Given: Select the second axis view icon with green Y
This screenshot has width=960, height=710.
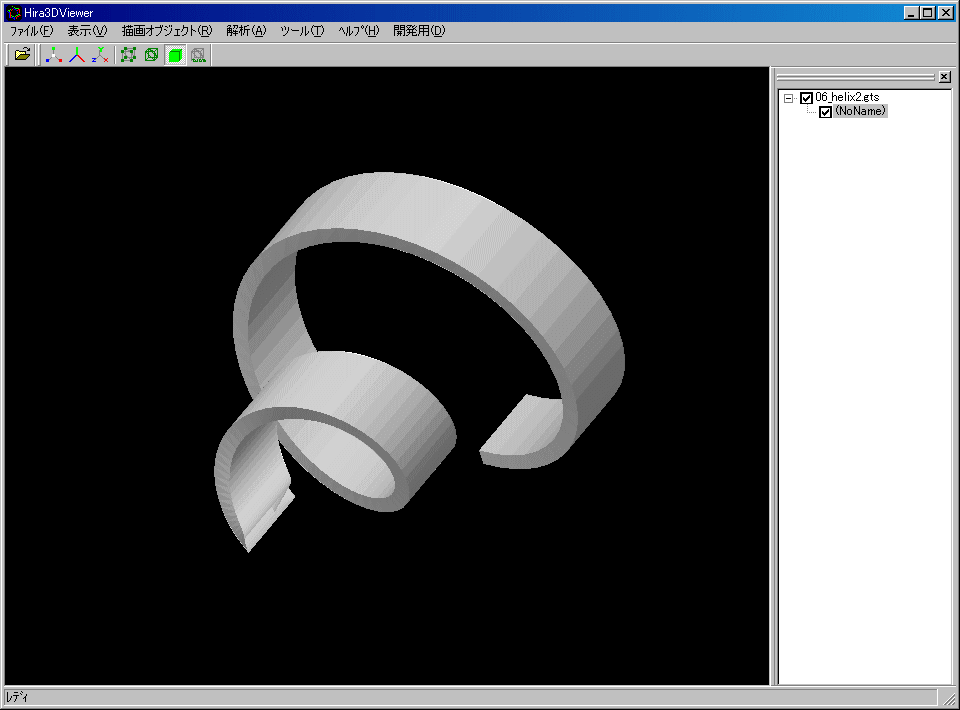Looking at the screenshot, I should [x=76, y=55].
